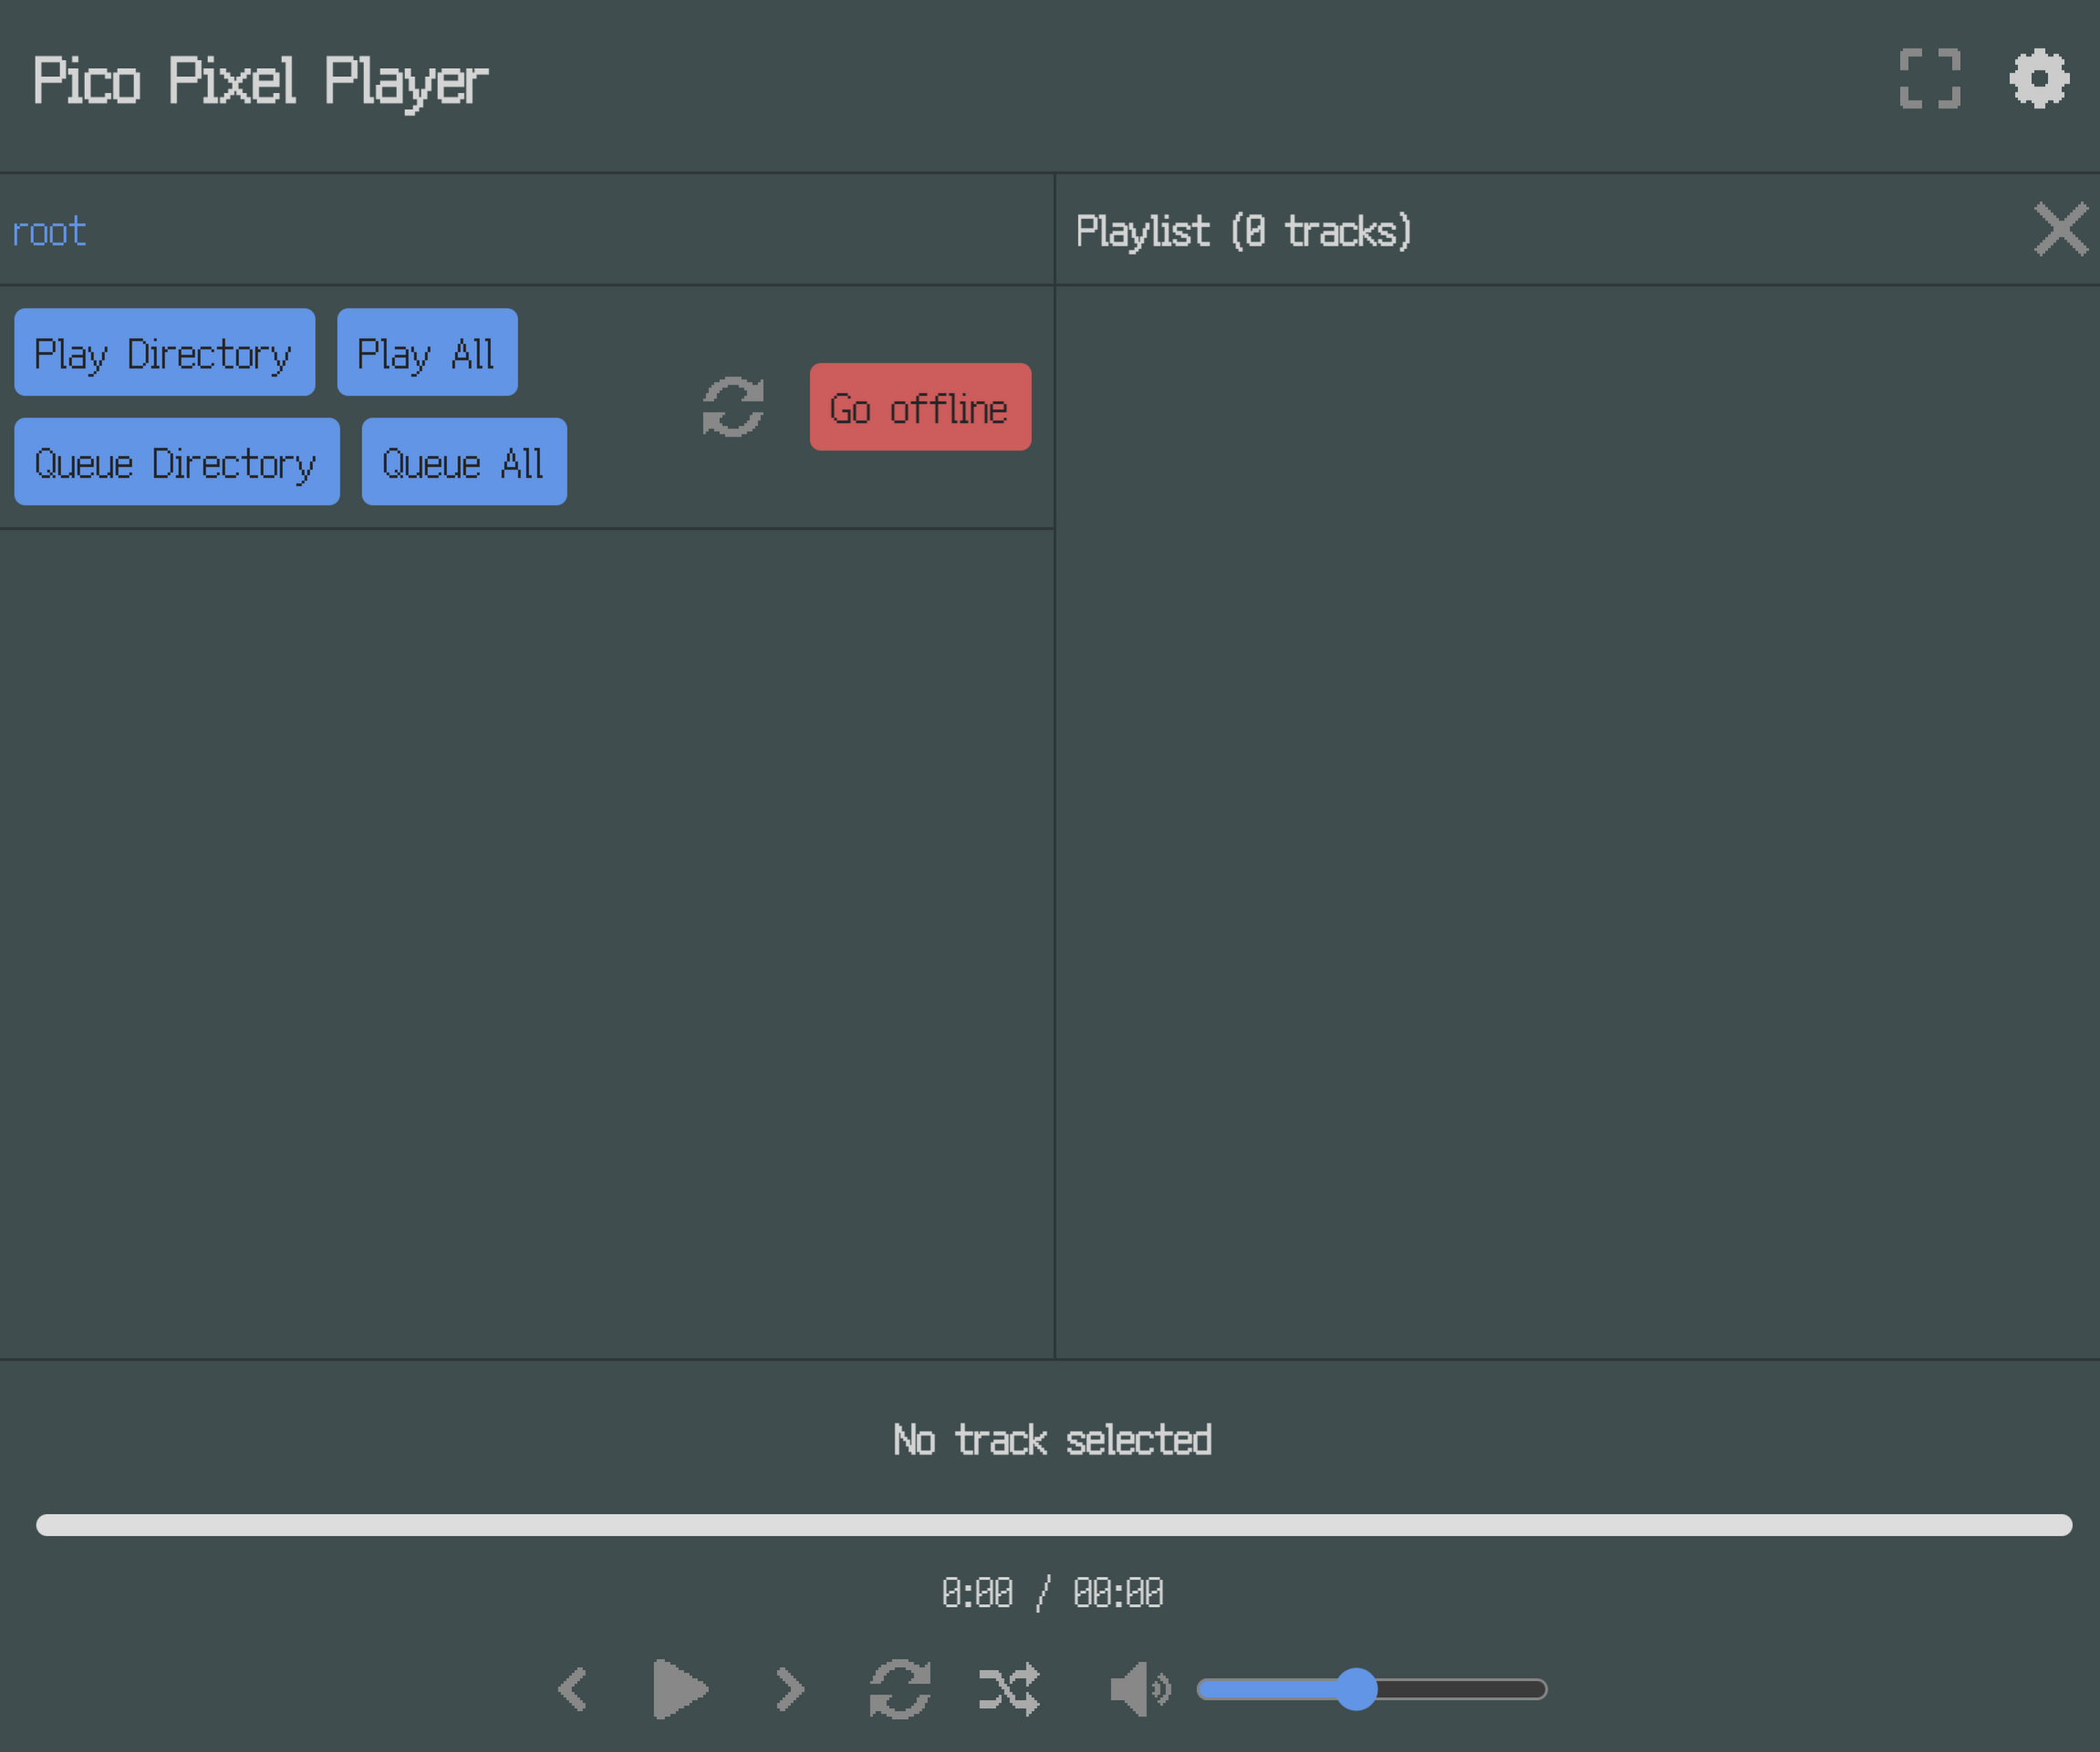Image resolution: width=2100 pixels, height=1752 pixels.
Task: Adjust the volume slider
Action: point(1372,1689)
